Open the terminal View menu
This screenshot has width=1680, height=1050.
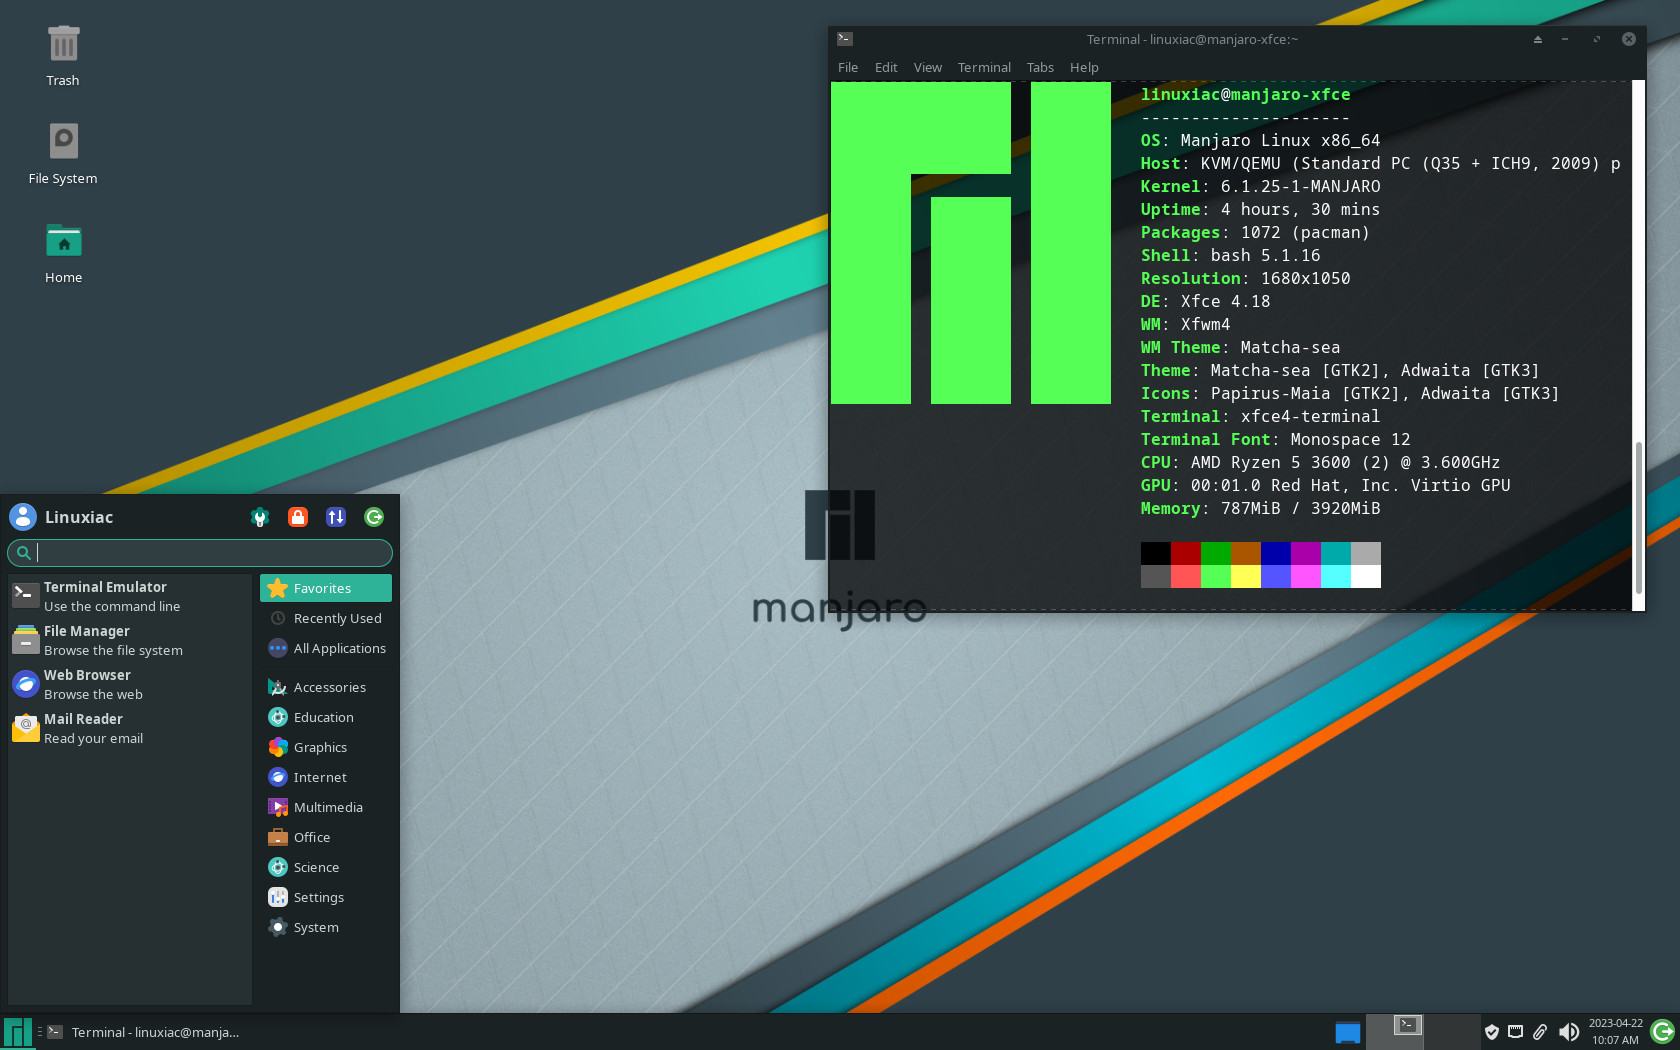click(x=928, y=67)
